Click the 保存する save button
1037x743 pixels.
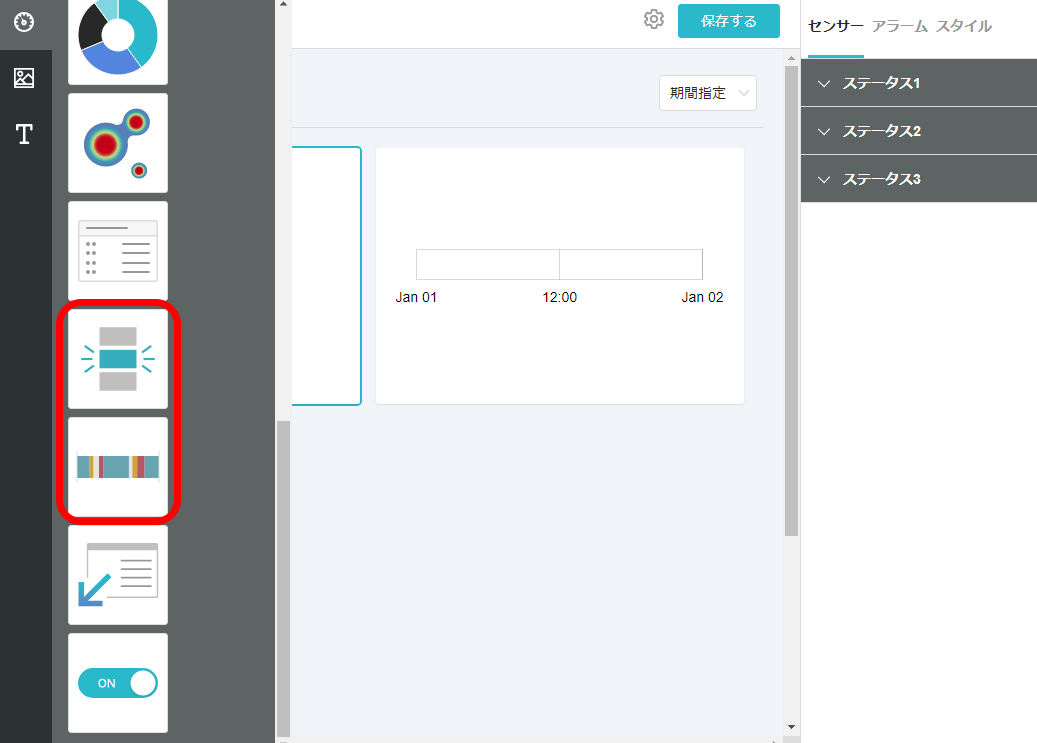729,21
